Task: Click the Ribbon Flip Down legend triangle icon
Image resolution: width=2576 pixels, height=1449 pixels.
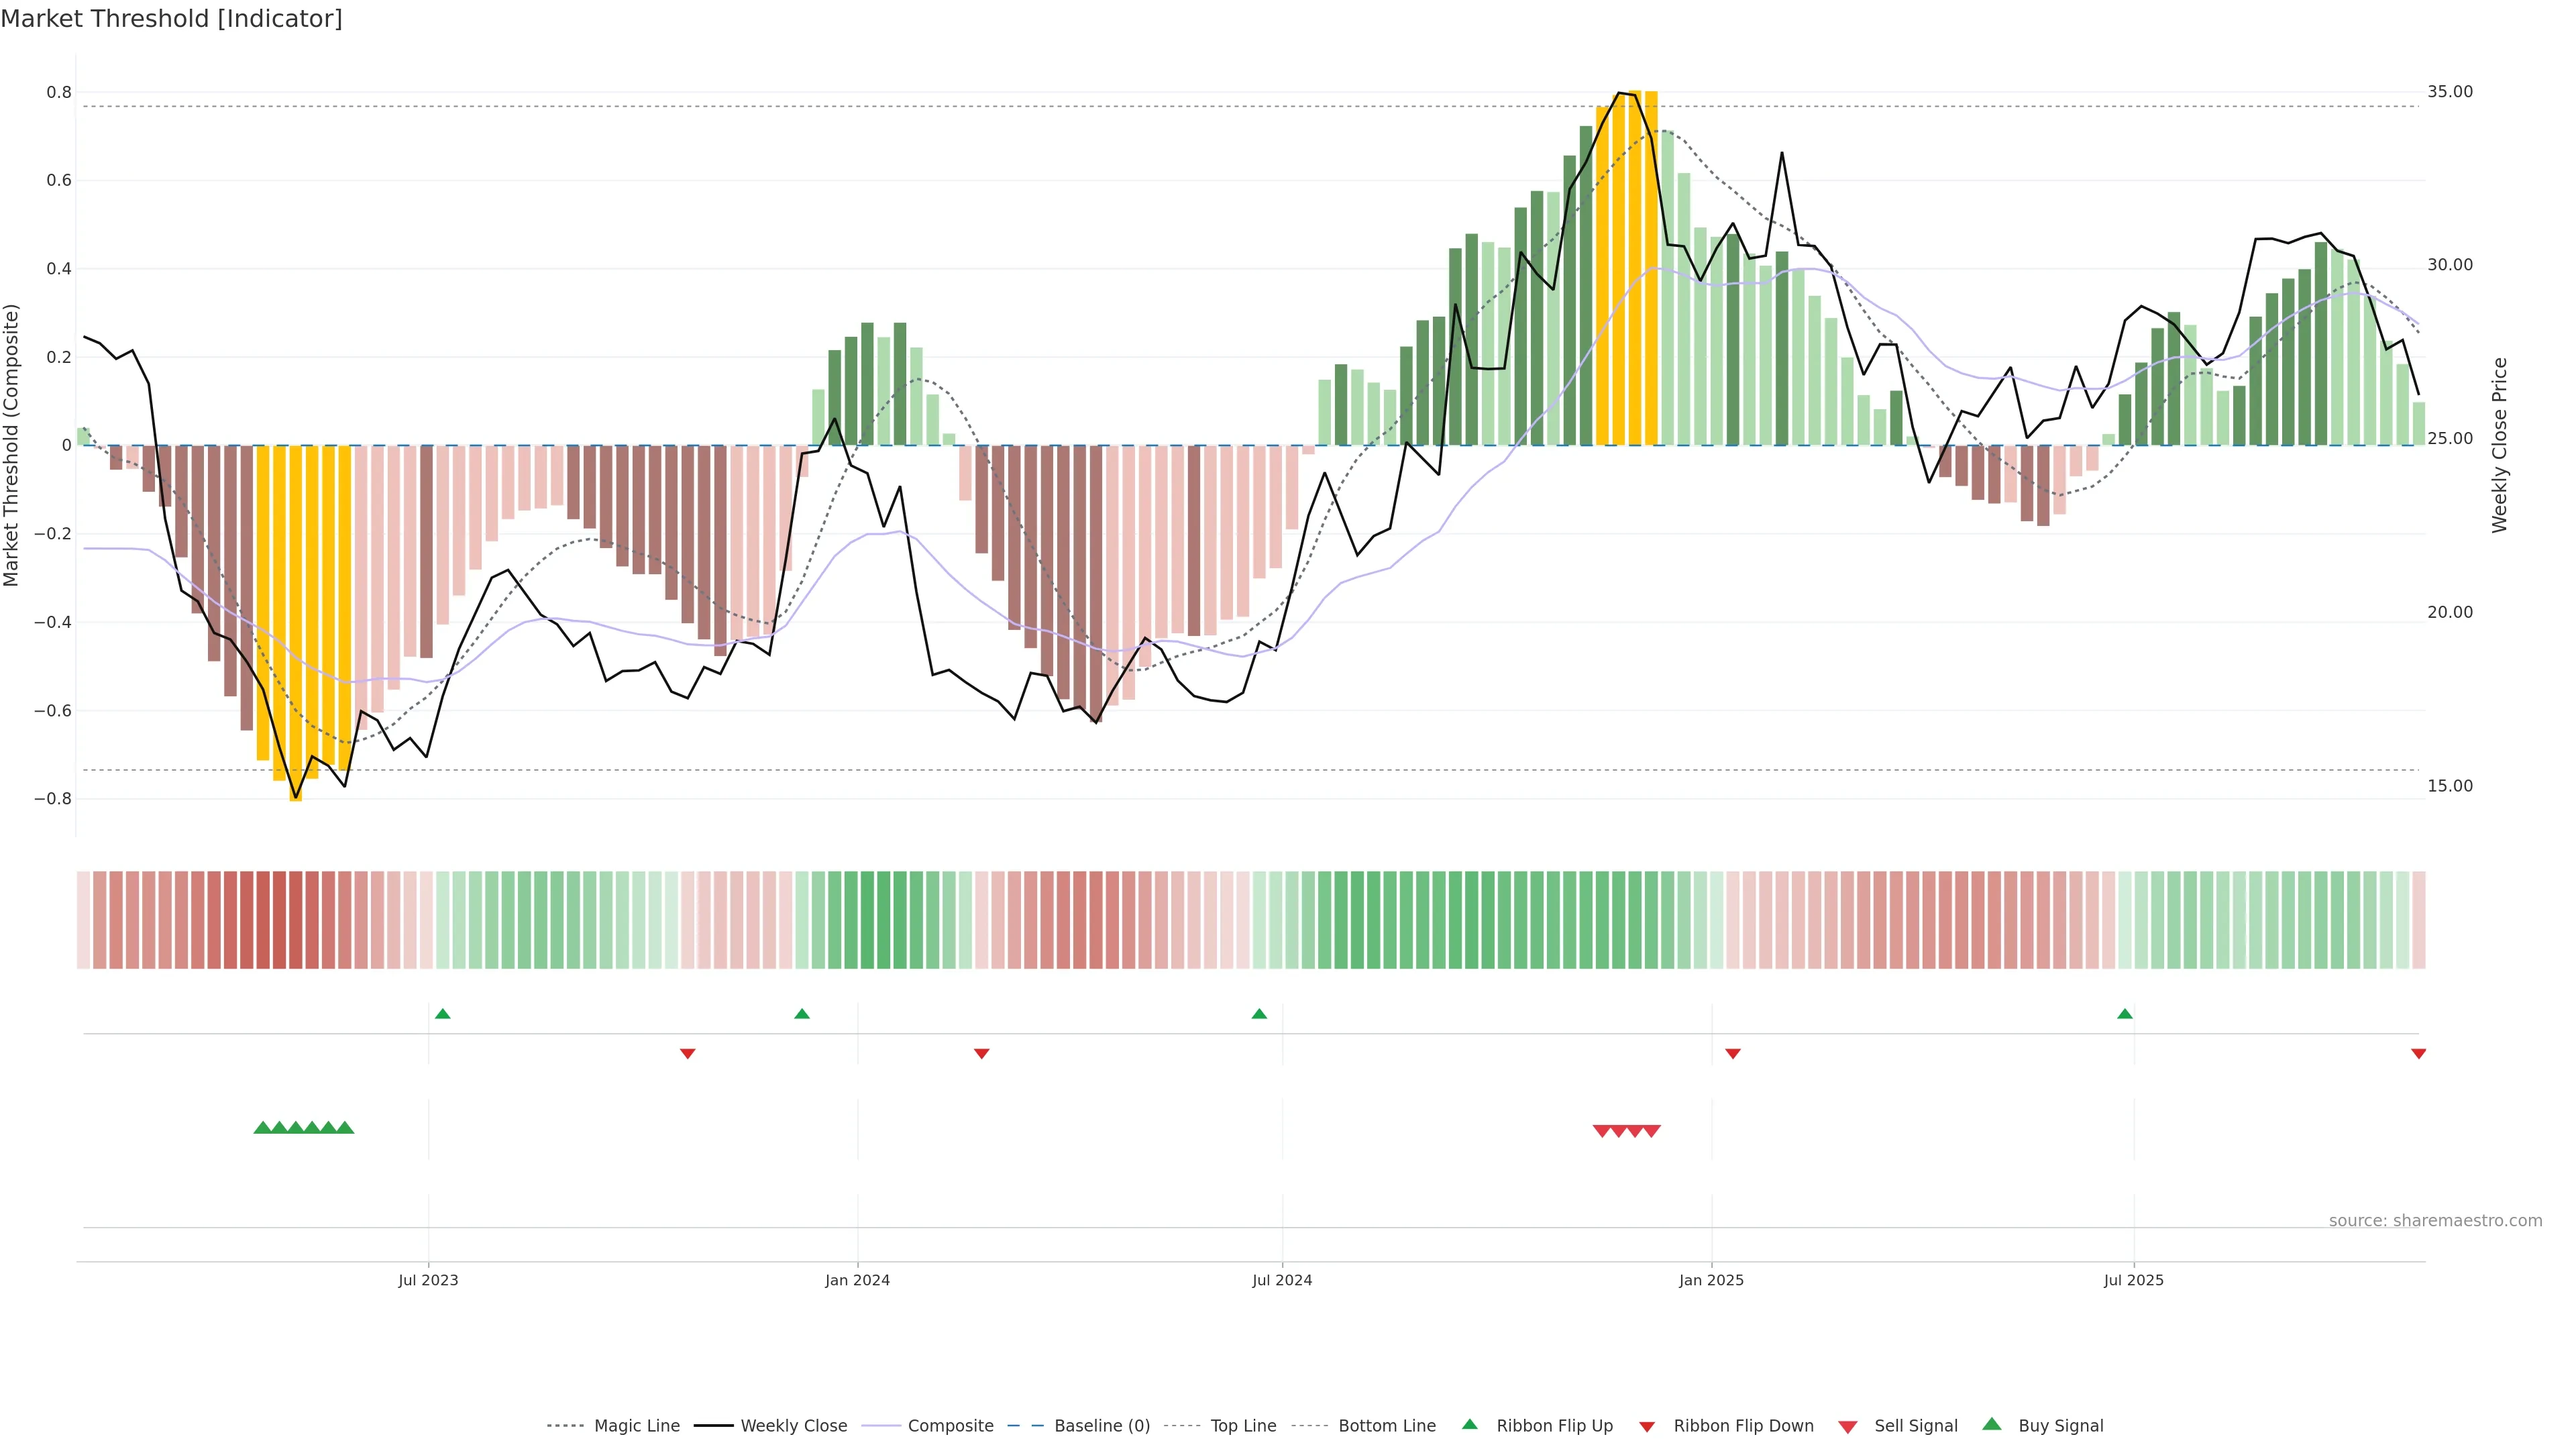Action: point(1647,1427)
